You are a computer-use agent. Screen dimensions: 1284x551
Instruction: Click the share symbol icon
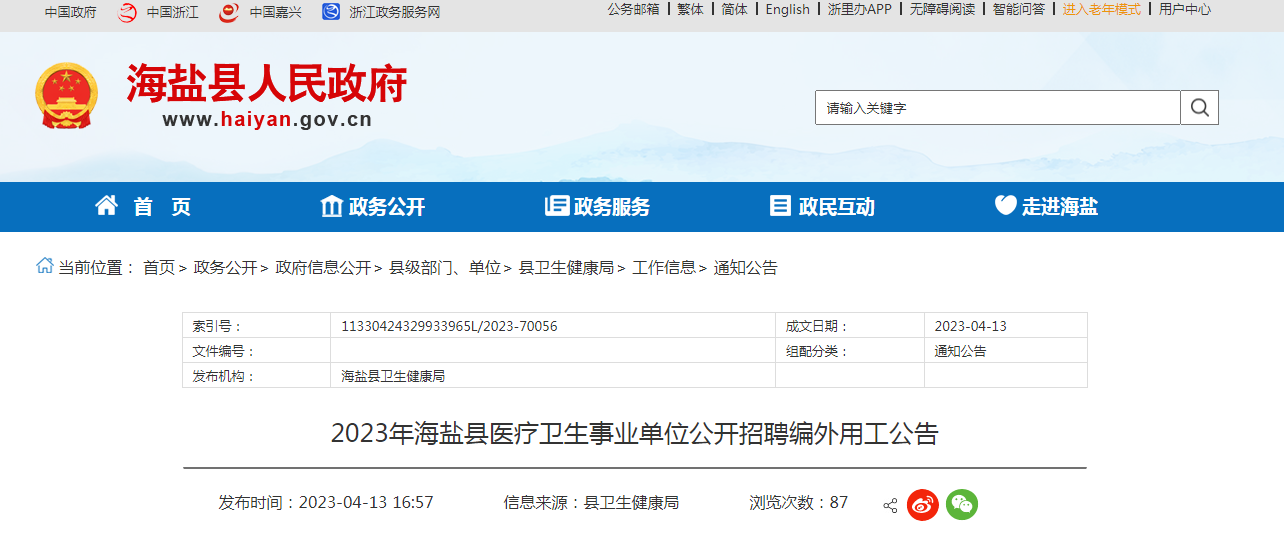(x=890, y=506)
